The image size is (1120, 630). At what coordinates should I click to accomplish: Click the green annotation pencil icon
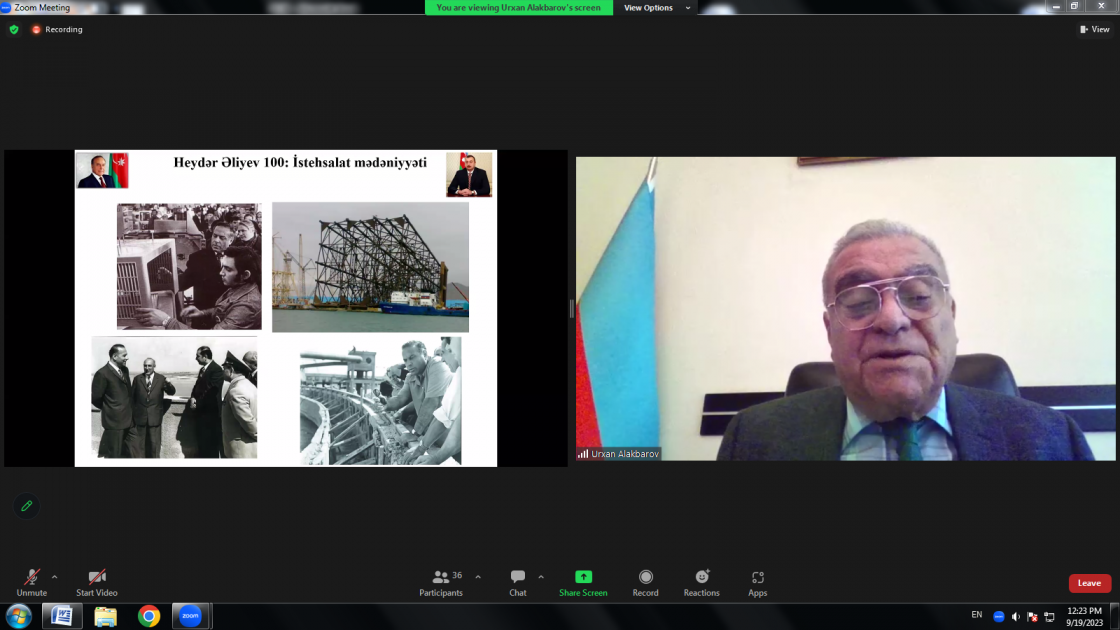coord(27,506)
